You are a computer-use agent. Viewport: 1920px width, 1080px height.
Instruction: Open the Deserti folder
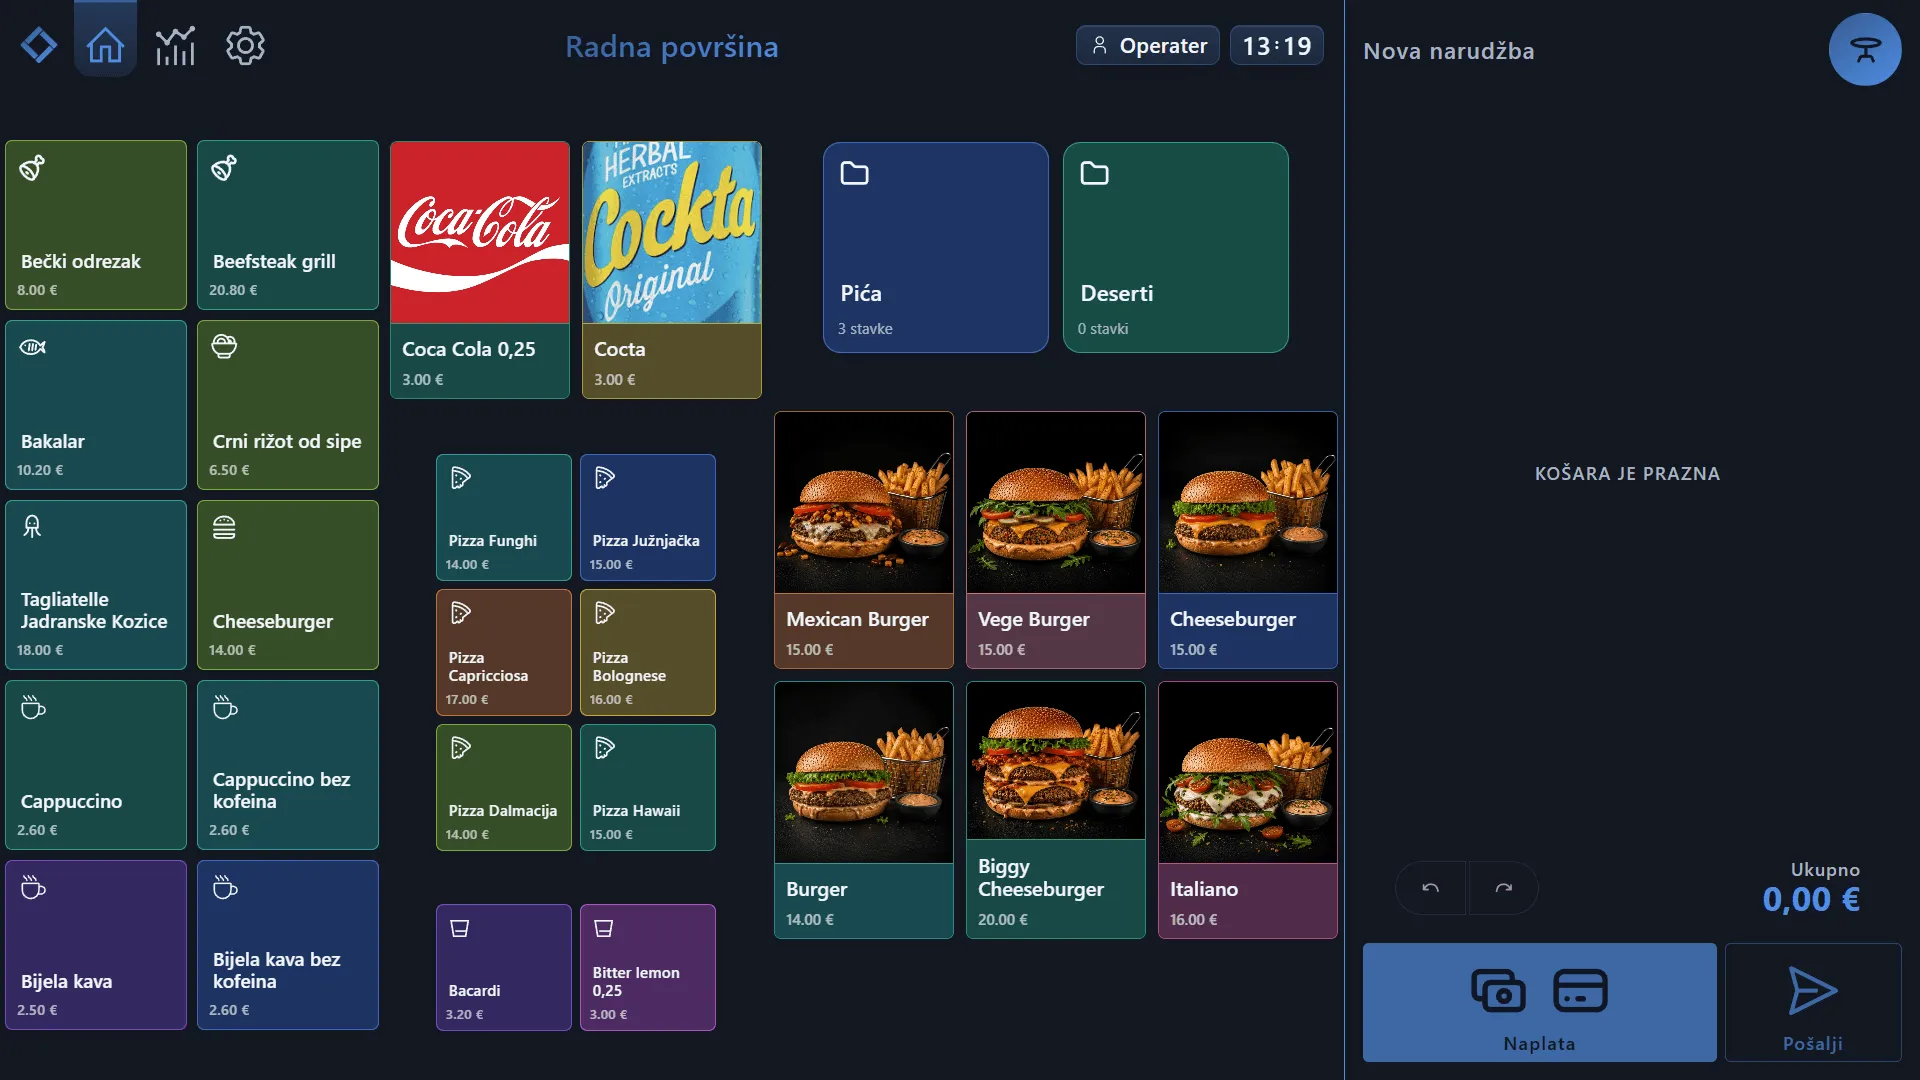(x=1176, y=247)
